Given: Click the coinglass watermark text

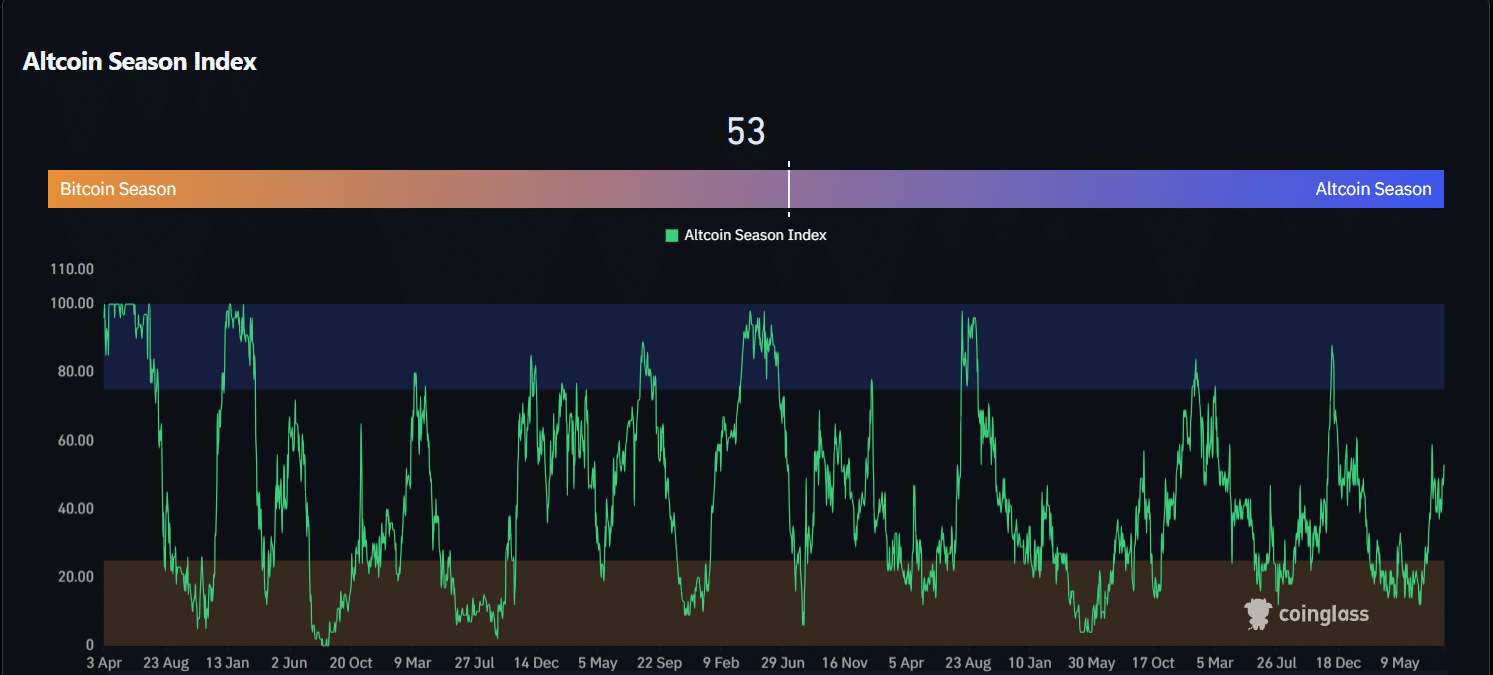Looking at the screenshot, I should [x=1323, y=614].
